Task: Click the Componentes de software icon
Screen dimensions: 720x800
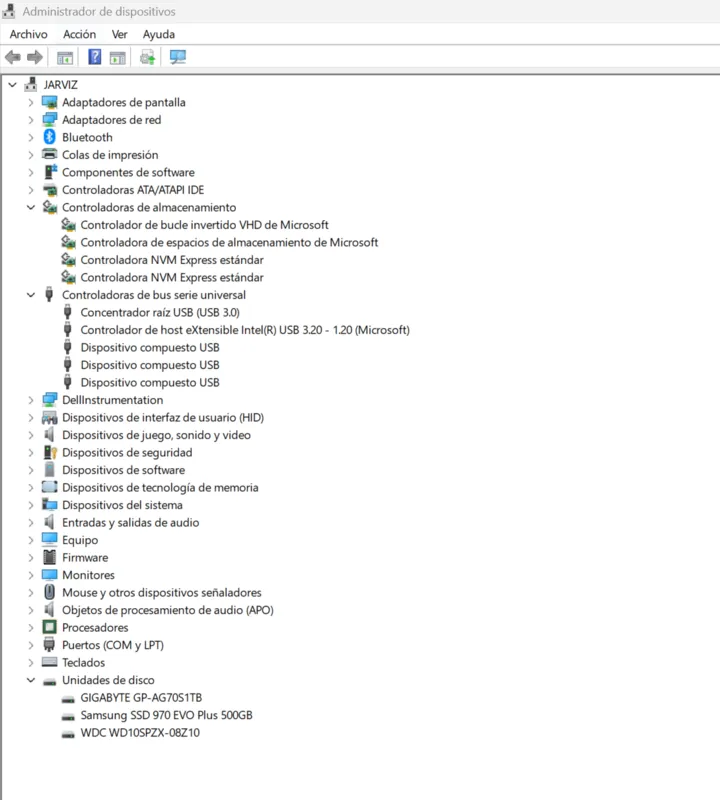Action: tap(50, 172)
